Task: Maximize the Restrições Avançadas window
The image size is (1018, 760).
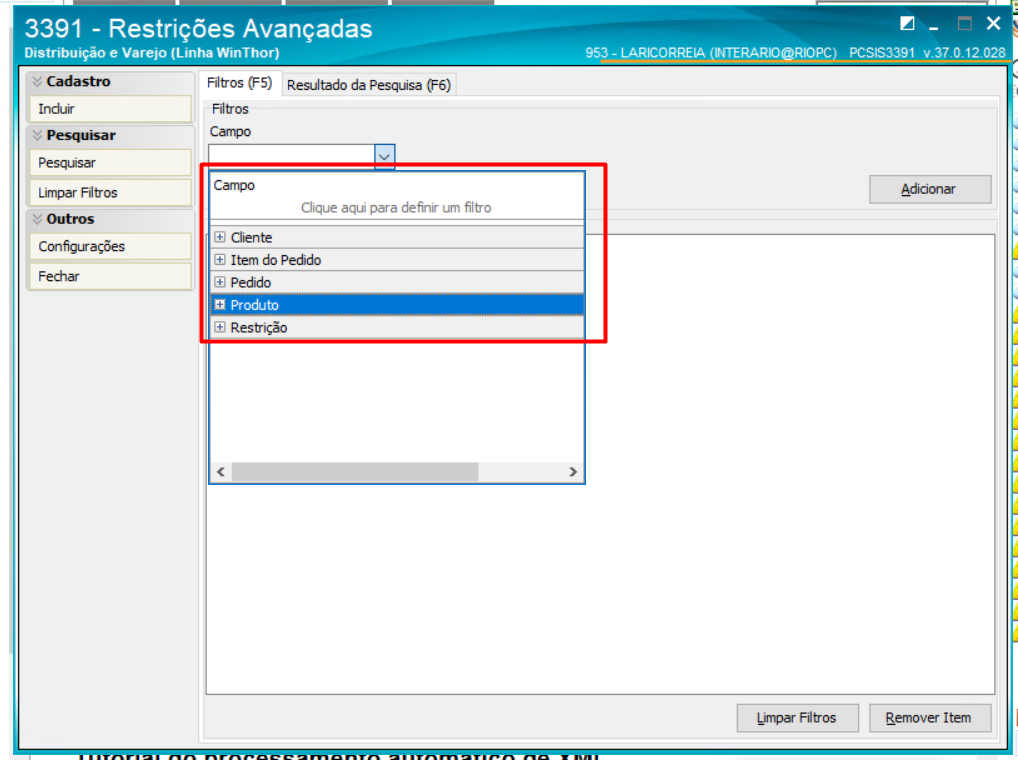Action: [965, 24]
